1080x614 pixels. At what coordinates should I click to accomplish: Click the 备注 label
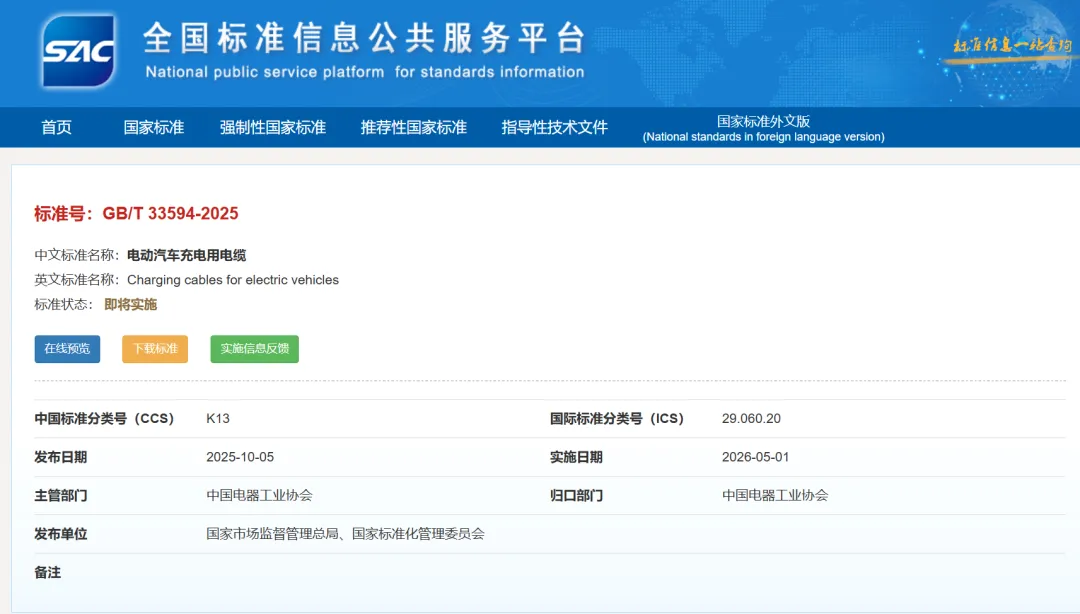click(x=48, y=573)
